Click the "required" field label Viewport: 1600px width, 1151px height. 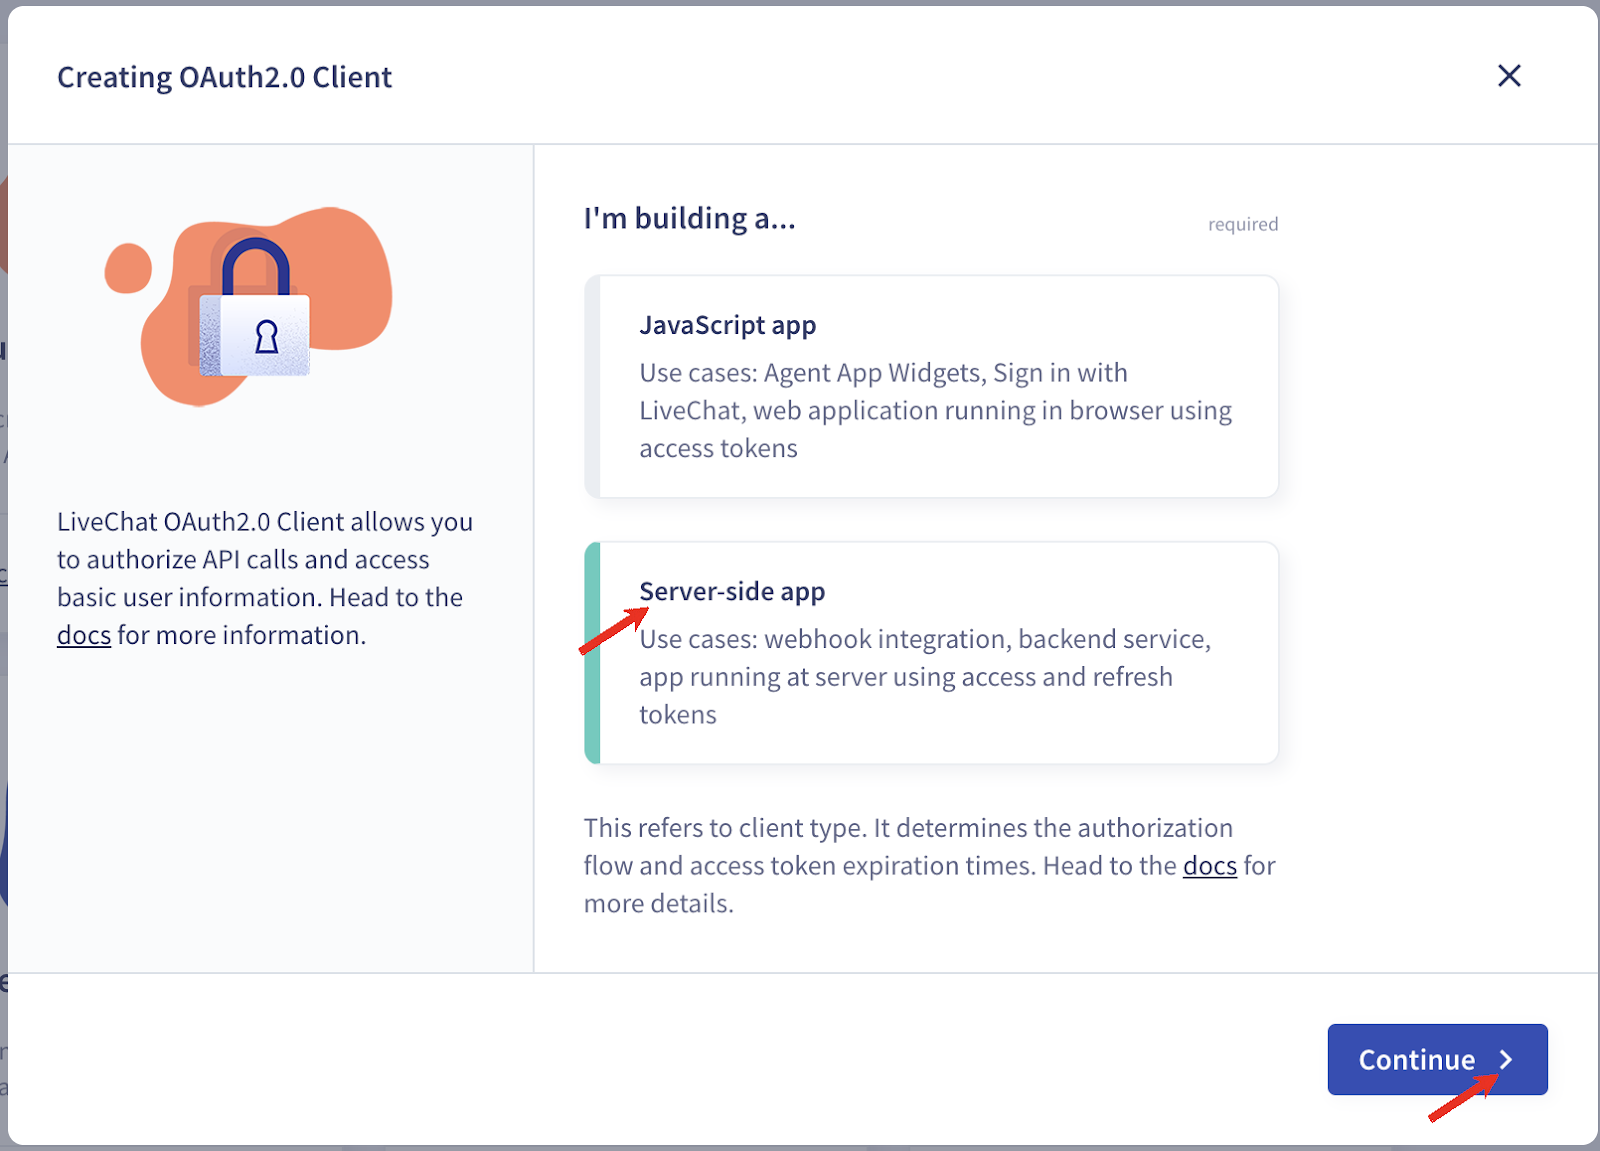tap(1242, 224)
